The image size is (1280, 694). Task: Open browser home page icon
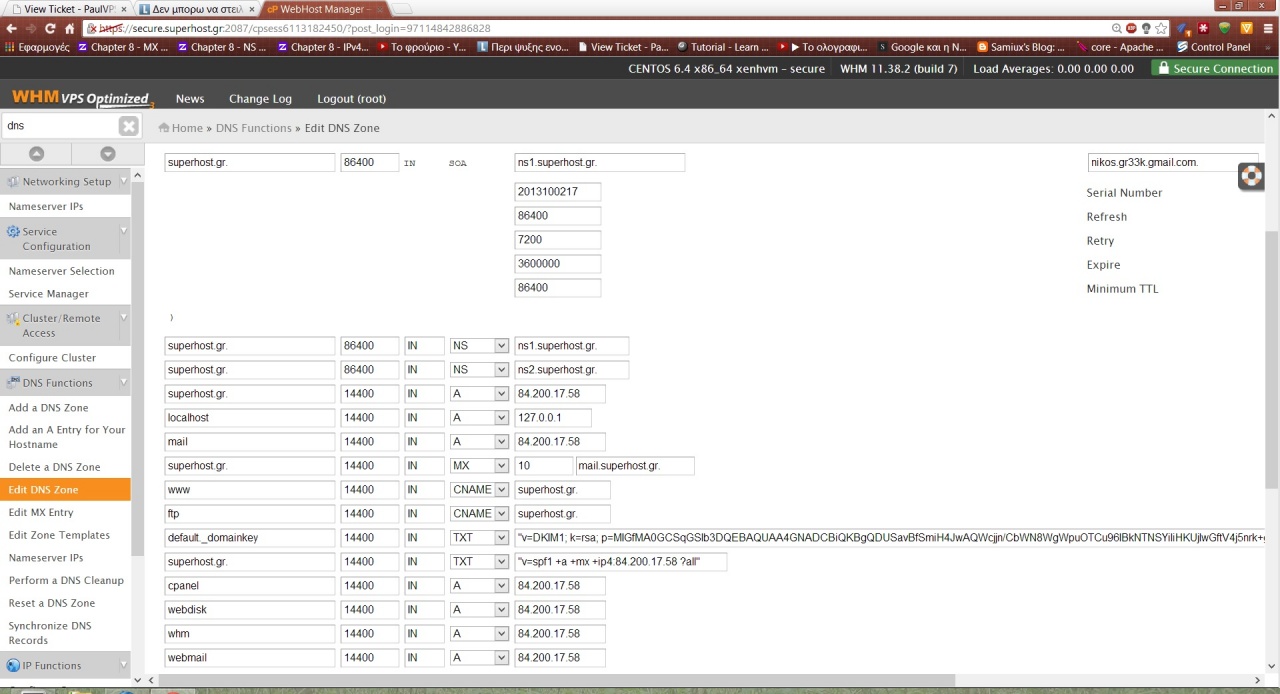[69, 28]
